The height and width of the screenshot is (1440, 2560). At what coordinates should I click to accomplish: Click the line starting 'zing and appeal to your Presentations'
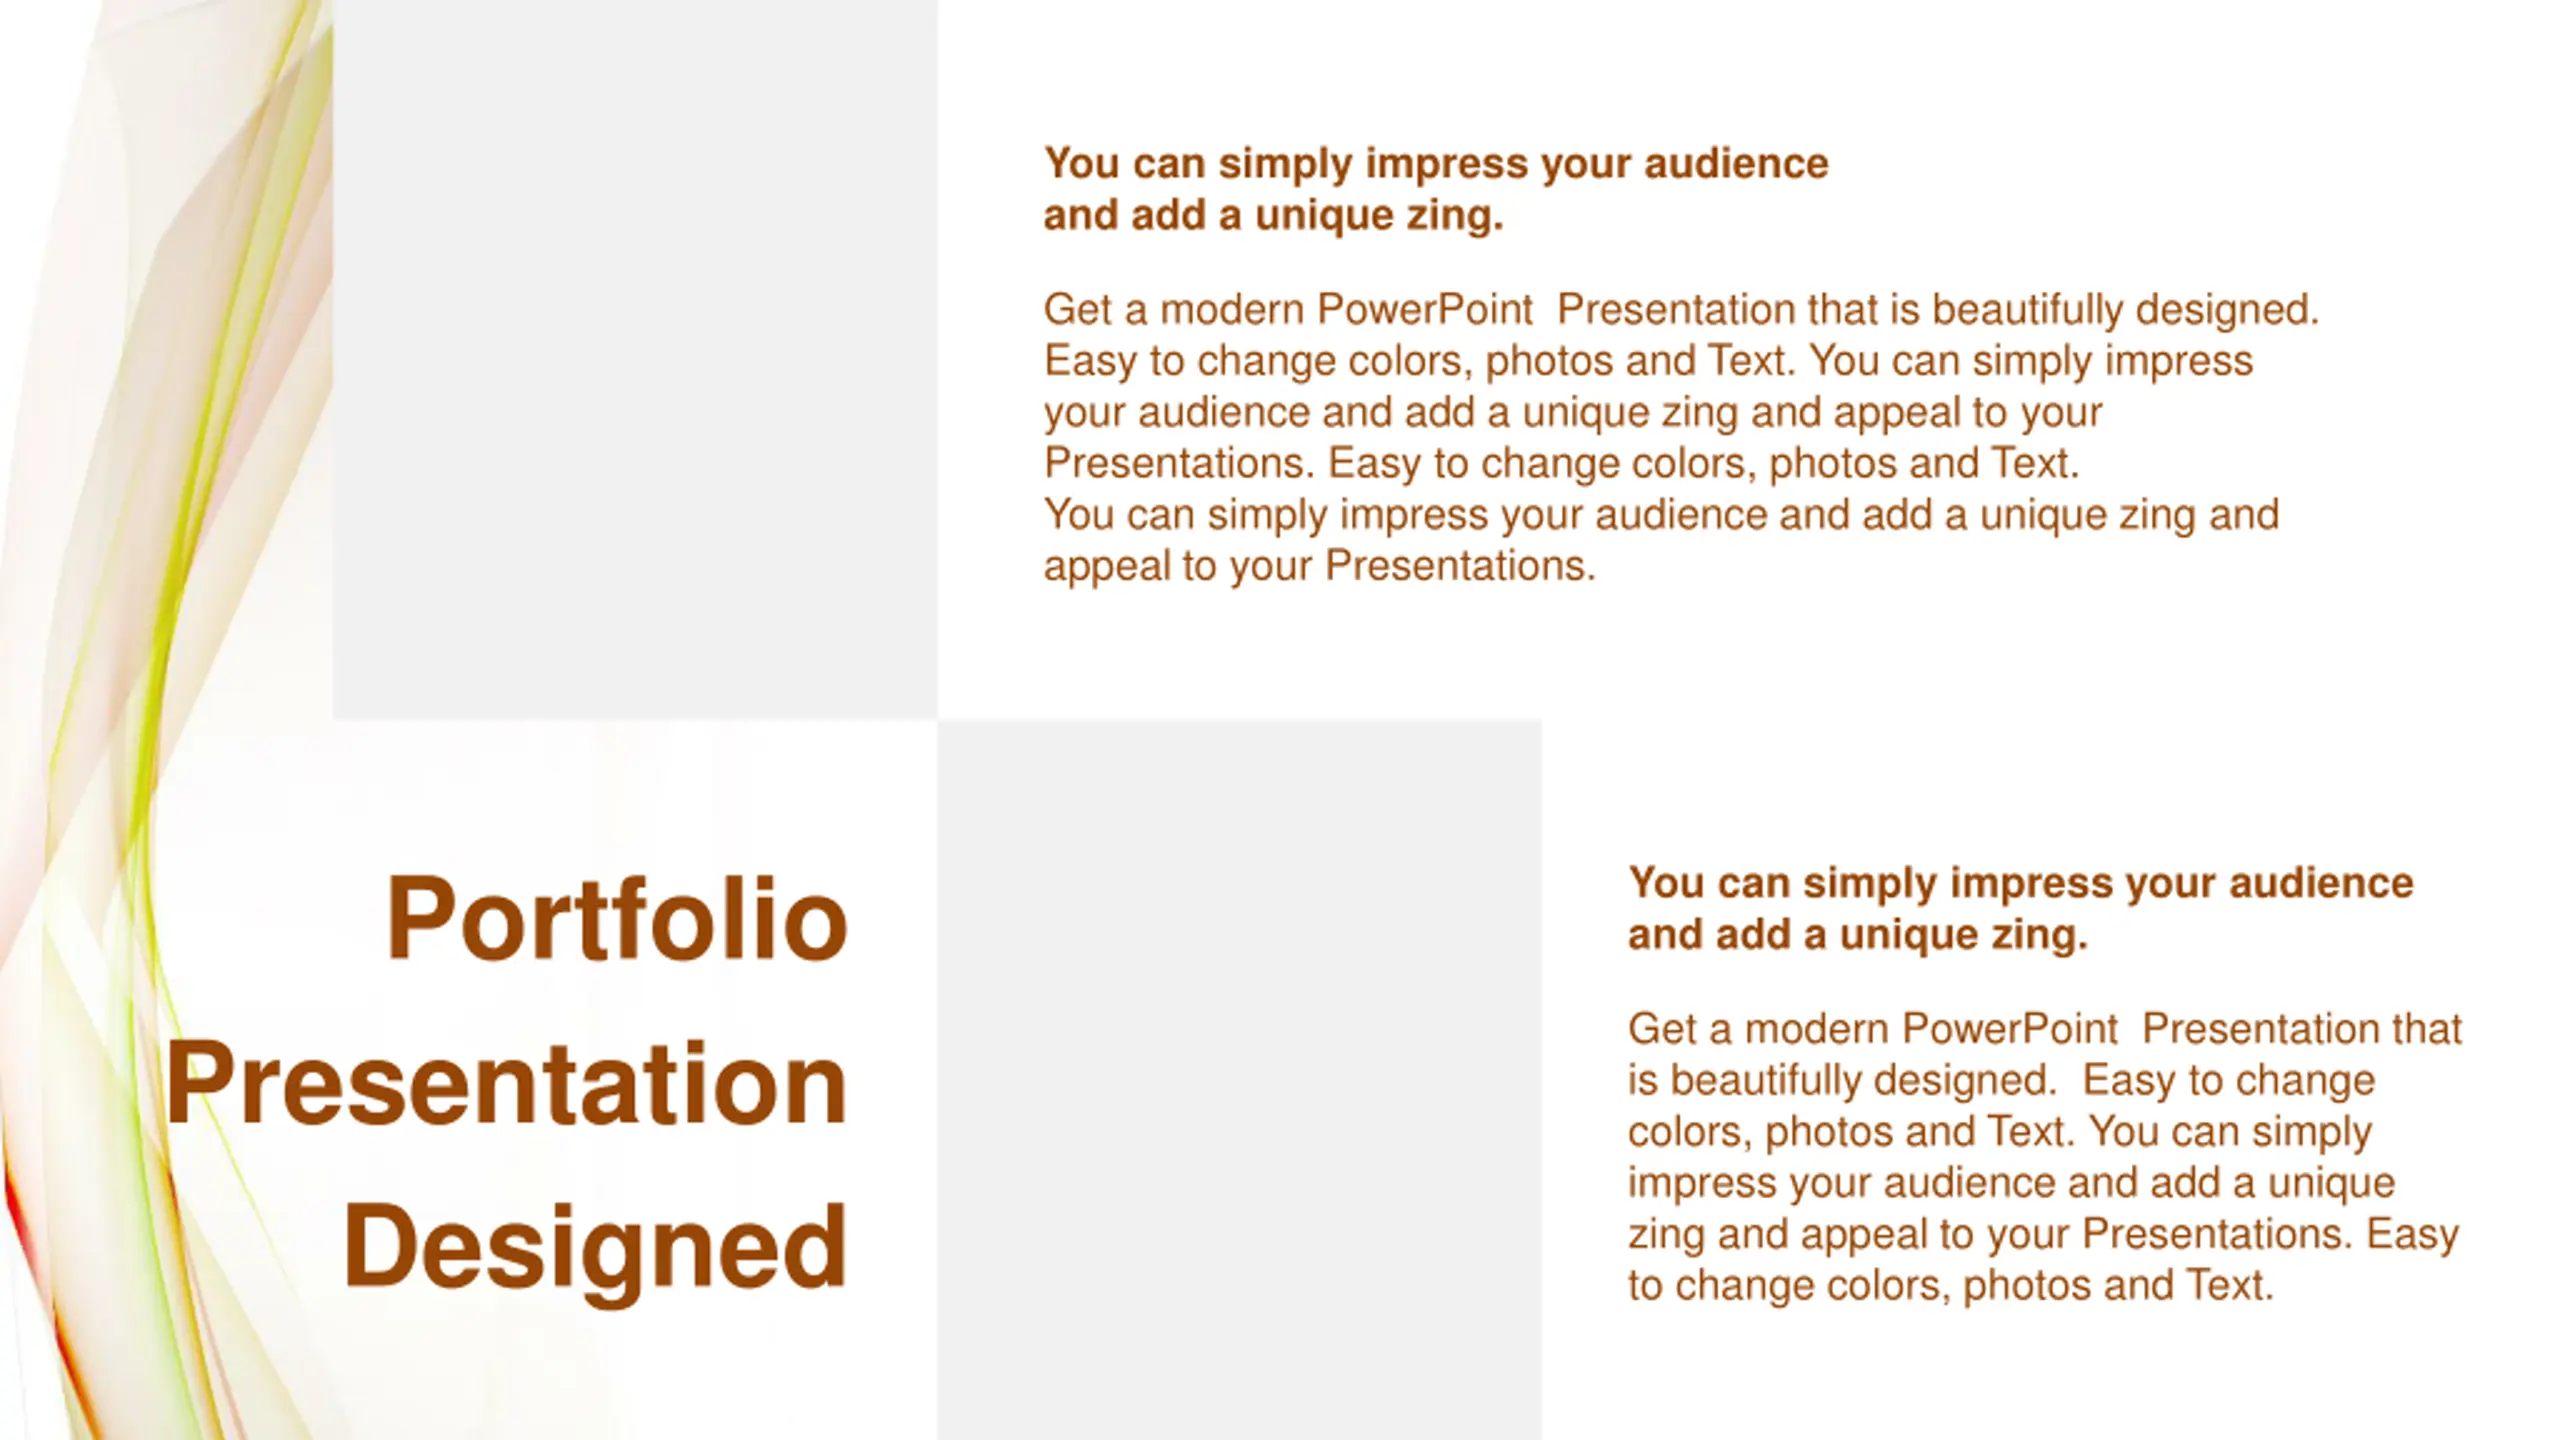point(2042,1234)
